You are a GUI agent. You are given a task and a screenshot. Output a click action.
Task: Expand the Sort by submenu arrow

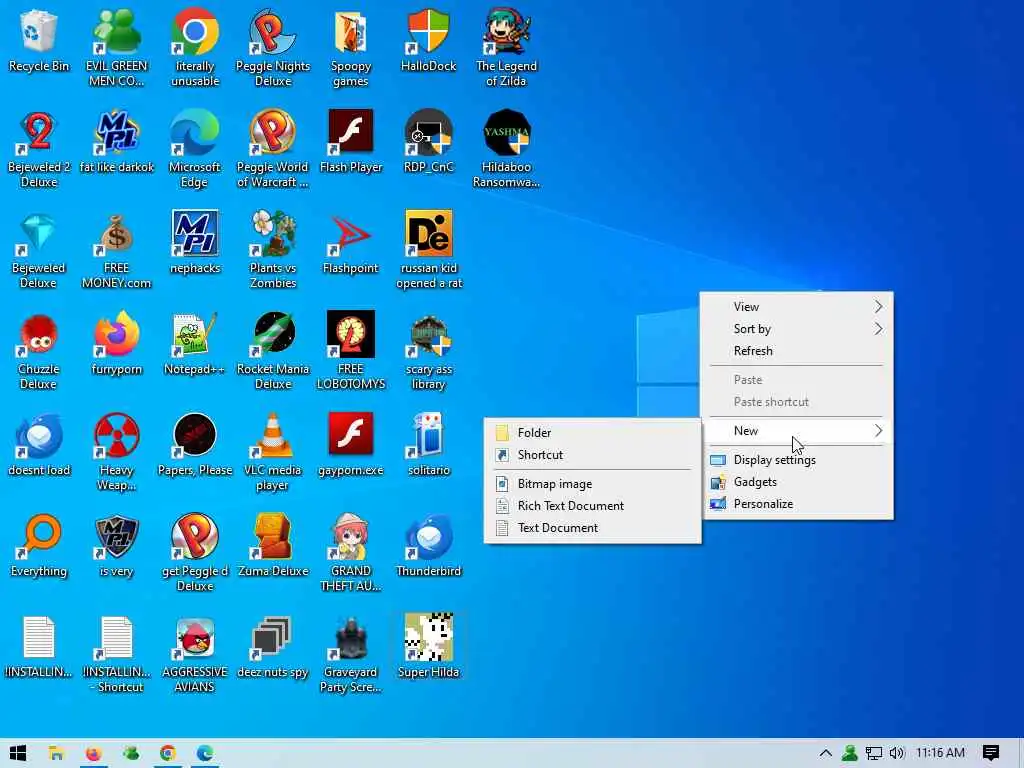tap(878, 328)
